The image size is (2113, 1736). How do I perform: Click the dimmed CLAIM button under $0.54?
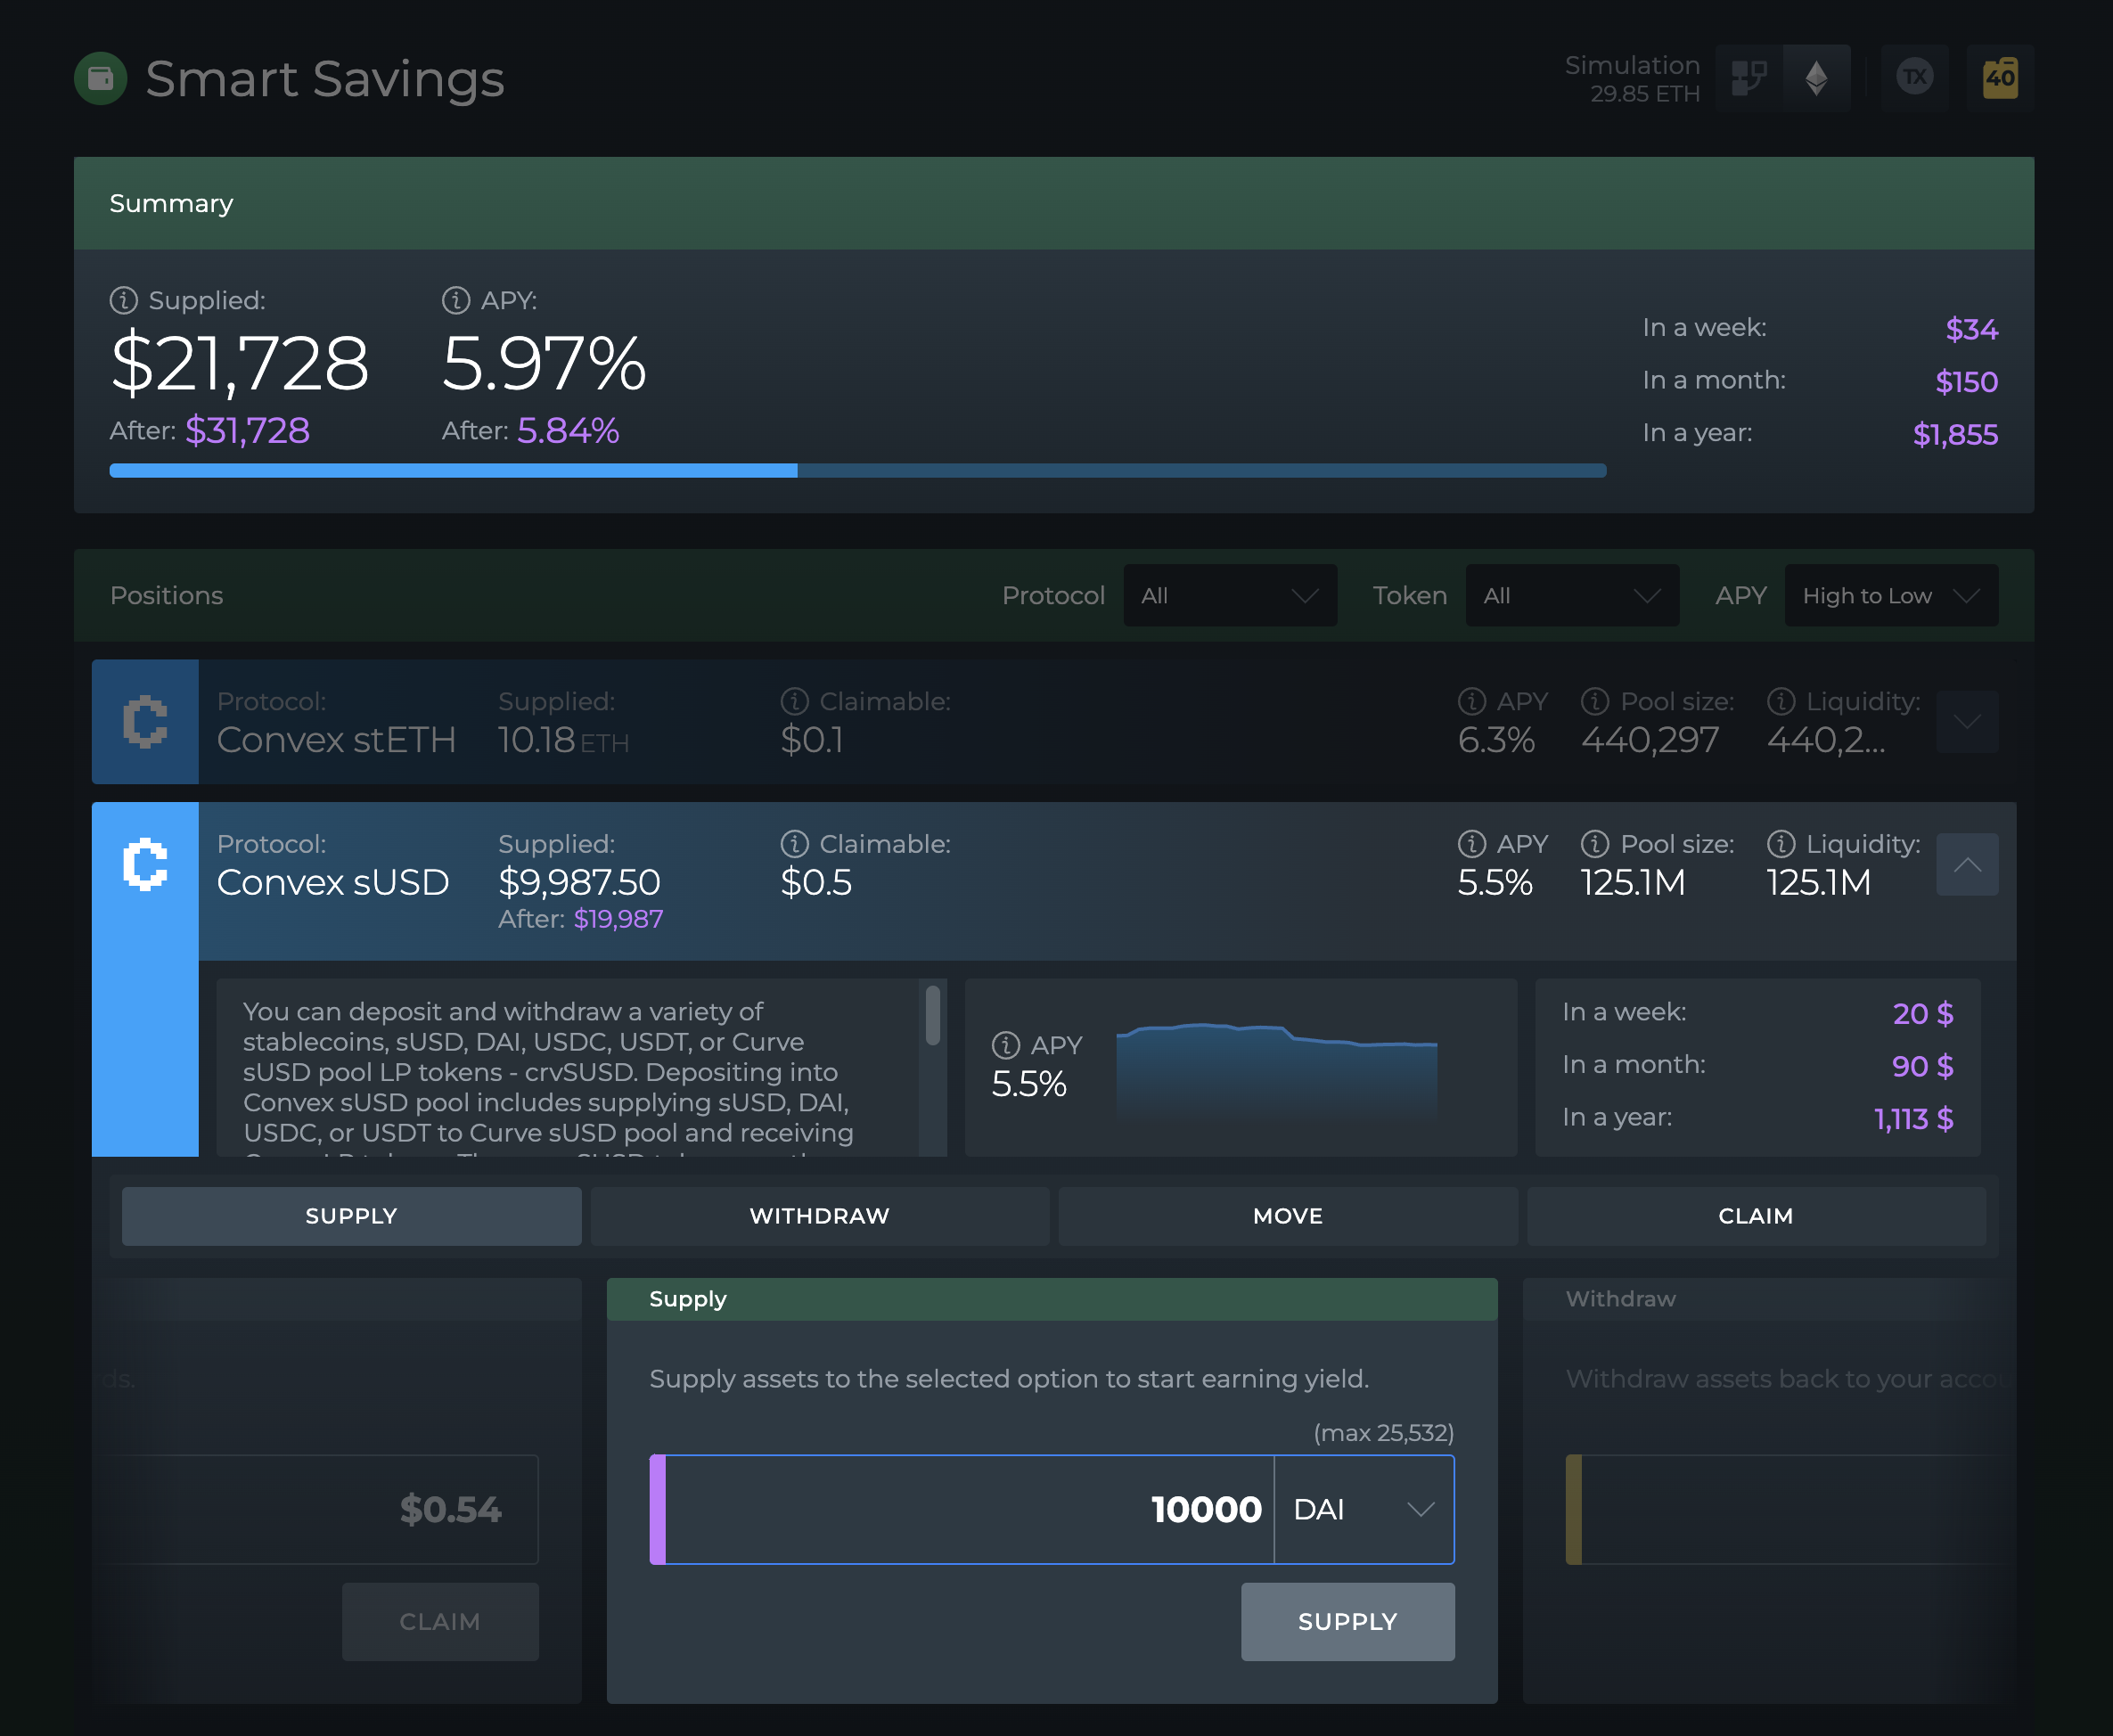tap(440, 1621)
